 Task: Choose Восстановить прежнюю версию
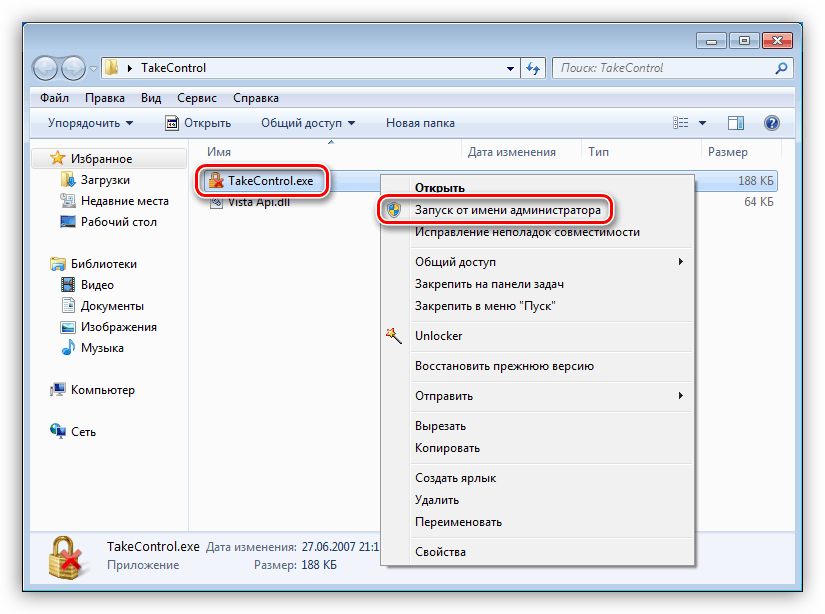point(504,366)
